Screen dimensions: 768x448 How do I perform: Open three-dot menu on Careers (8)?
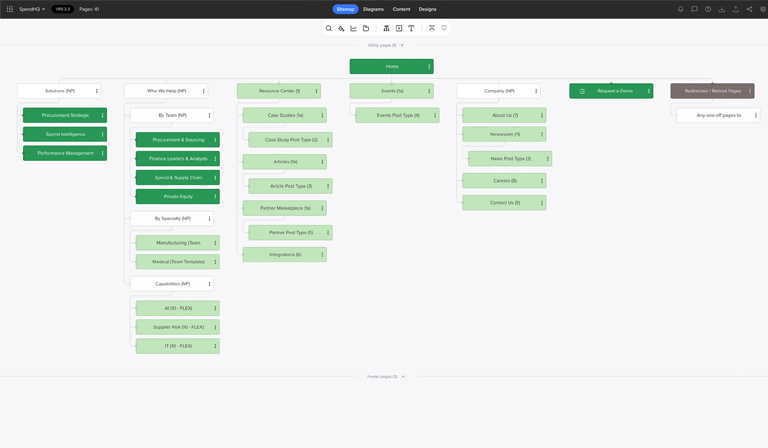coord(542,181)
